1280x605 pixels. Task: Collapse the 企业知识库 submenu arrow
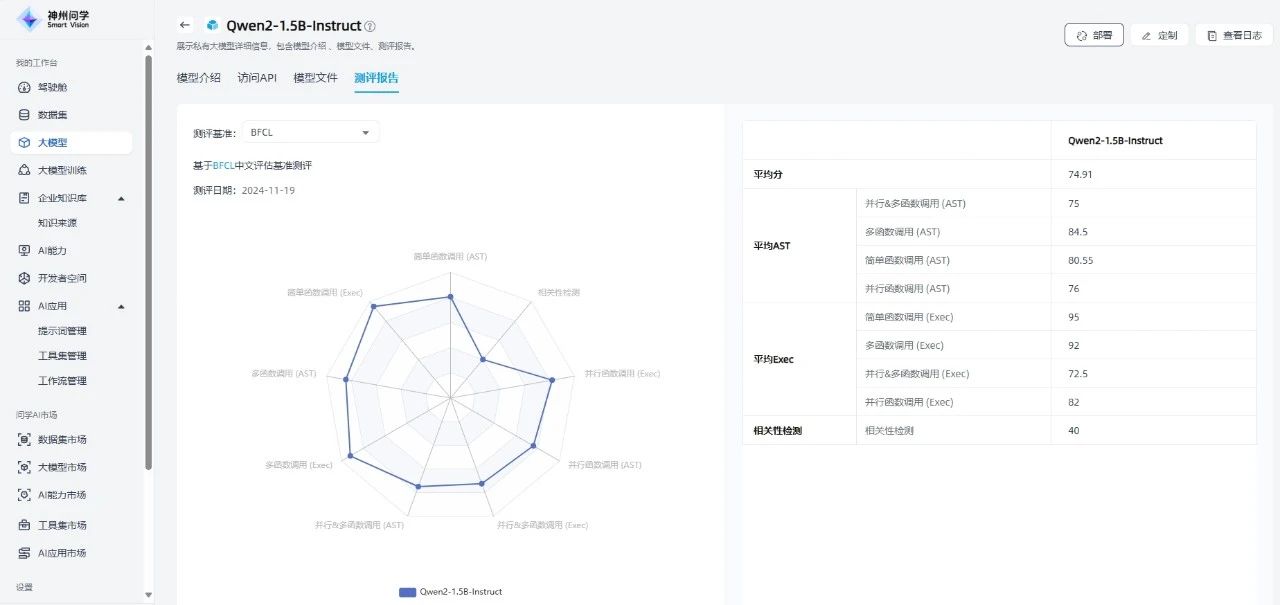click(x=121, y=198)
